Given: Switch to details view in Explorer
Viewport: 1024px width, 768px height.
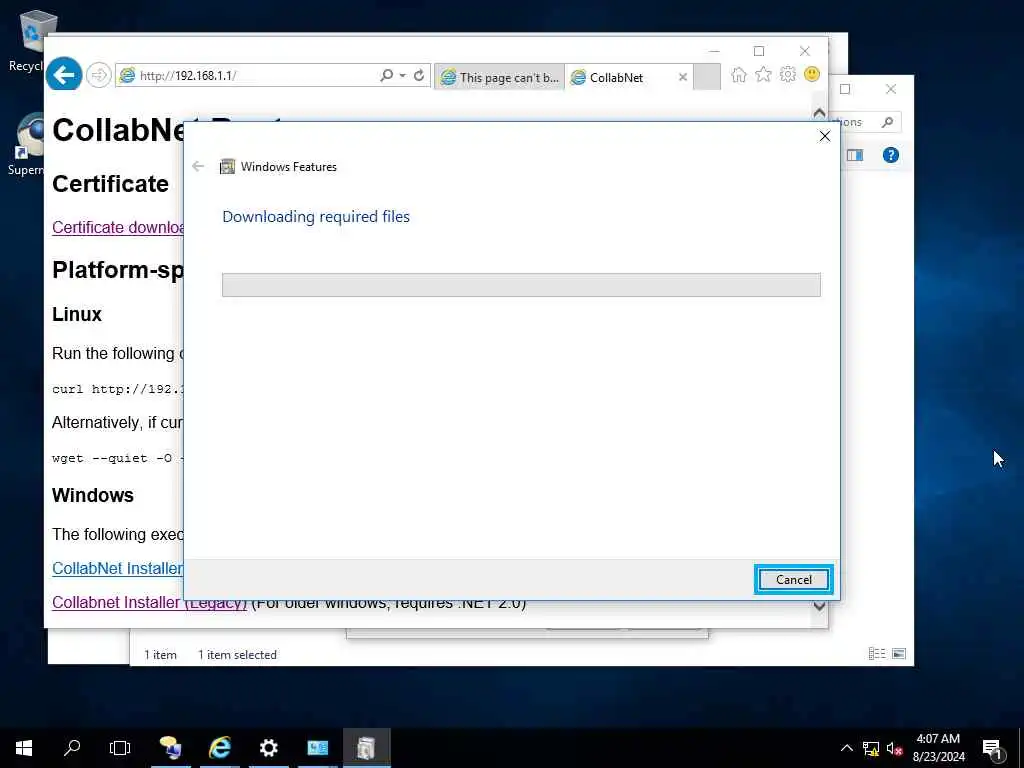Looking at the screenshot, I should click(x=877, y=653).
